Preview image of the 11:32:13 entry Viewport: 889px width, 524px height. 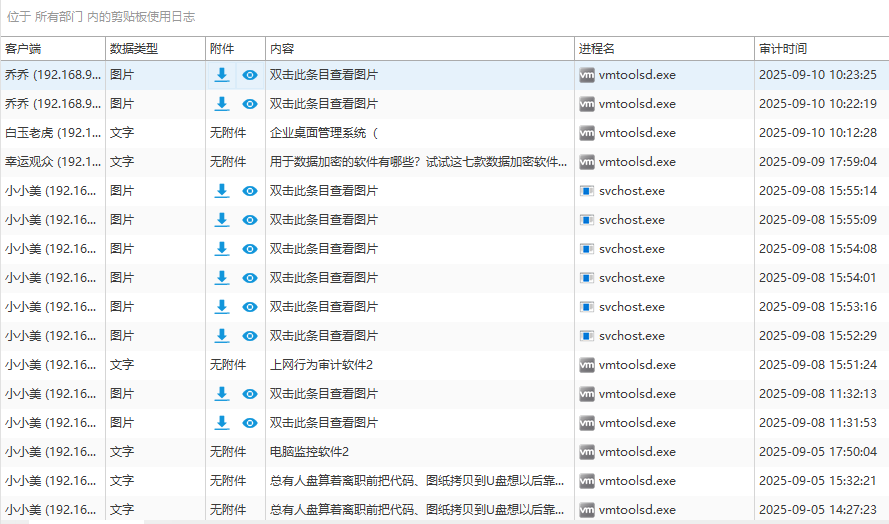[x=250, y=394]
